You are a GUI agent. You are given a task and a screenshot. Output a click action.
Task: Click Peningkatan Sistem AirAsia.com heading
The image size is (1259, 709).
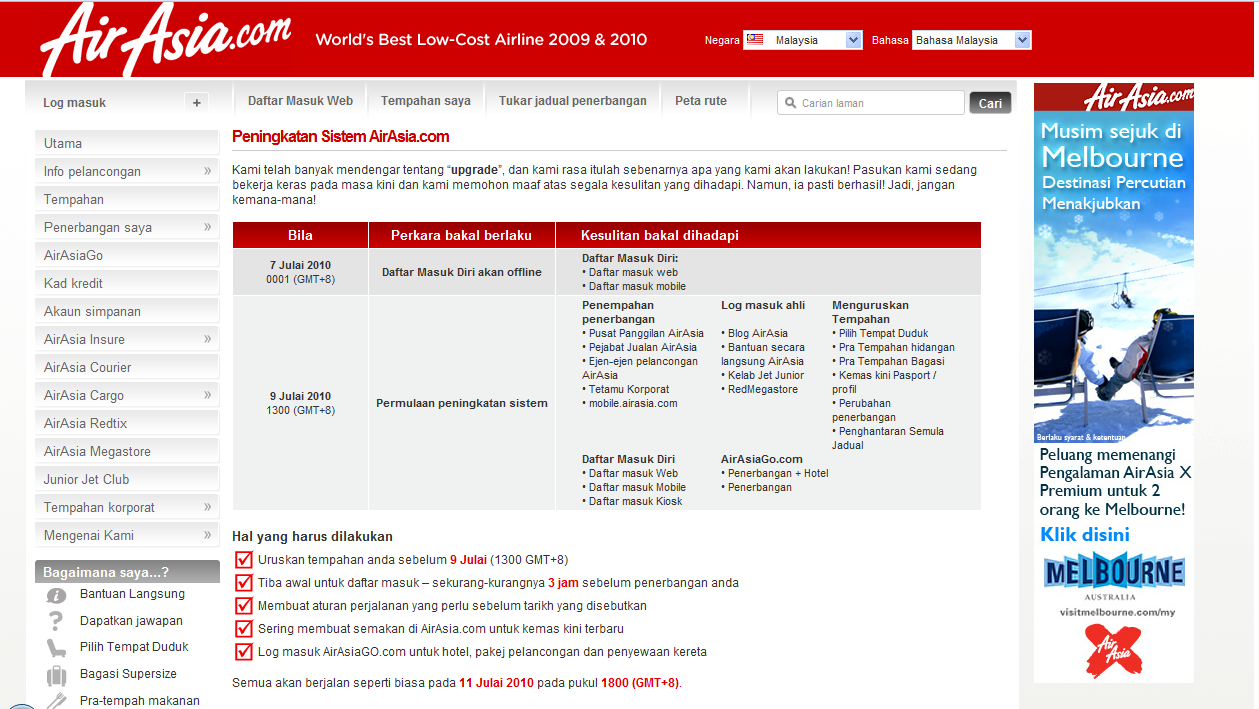[341, 137]
